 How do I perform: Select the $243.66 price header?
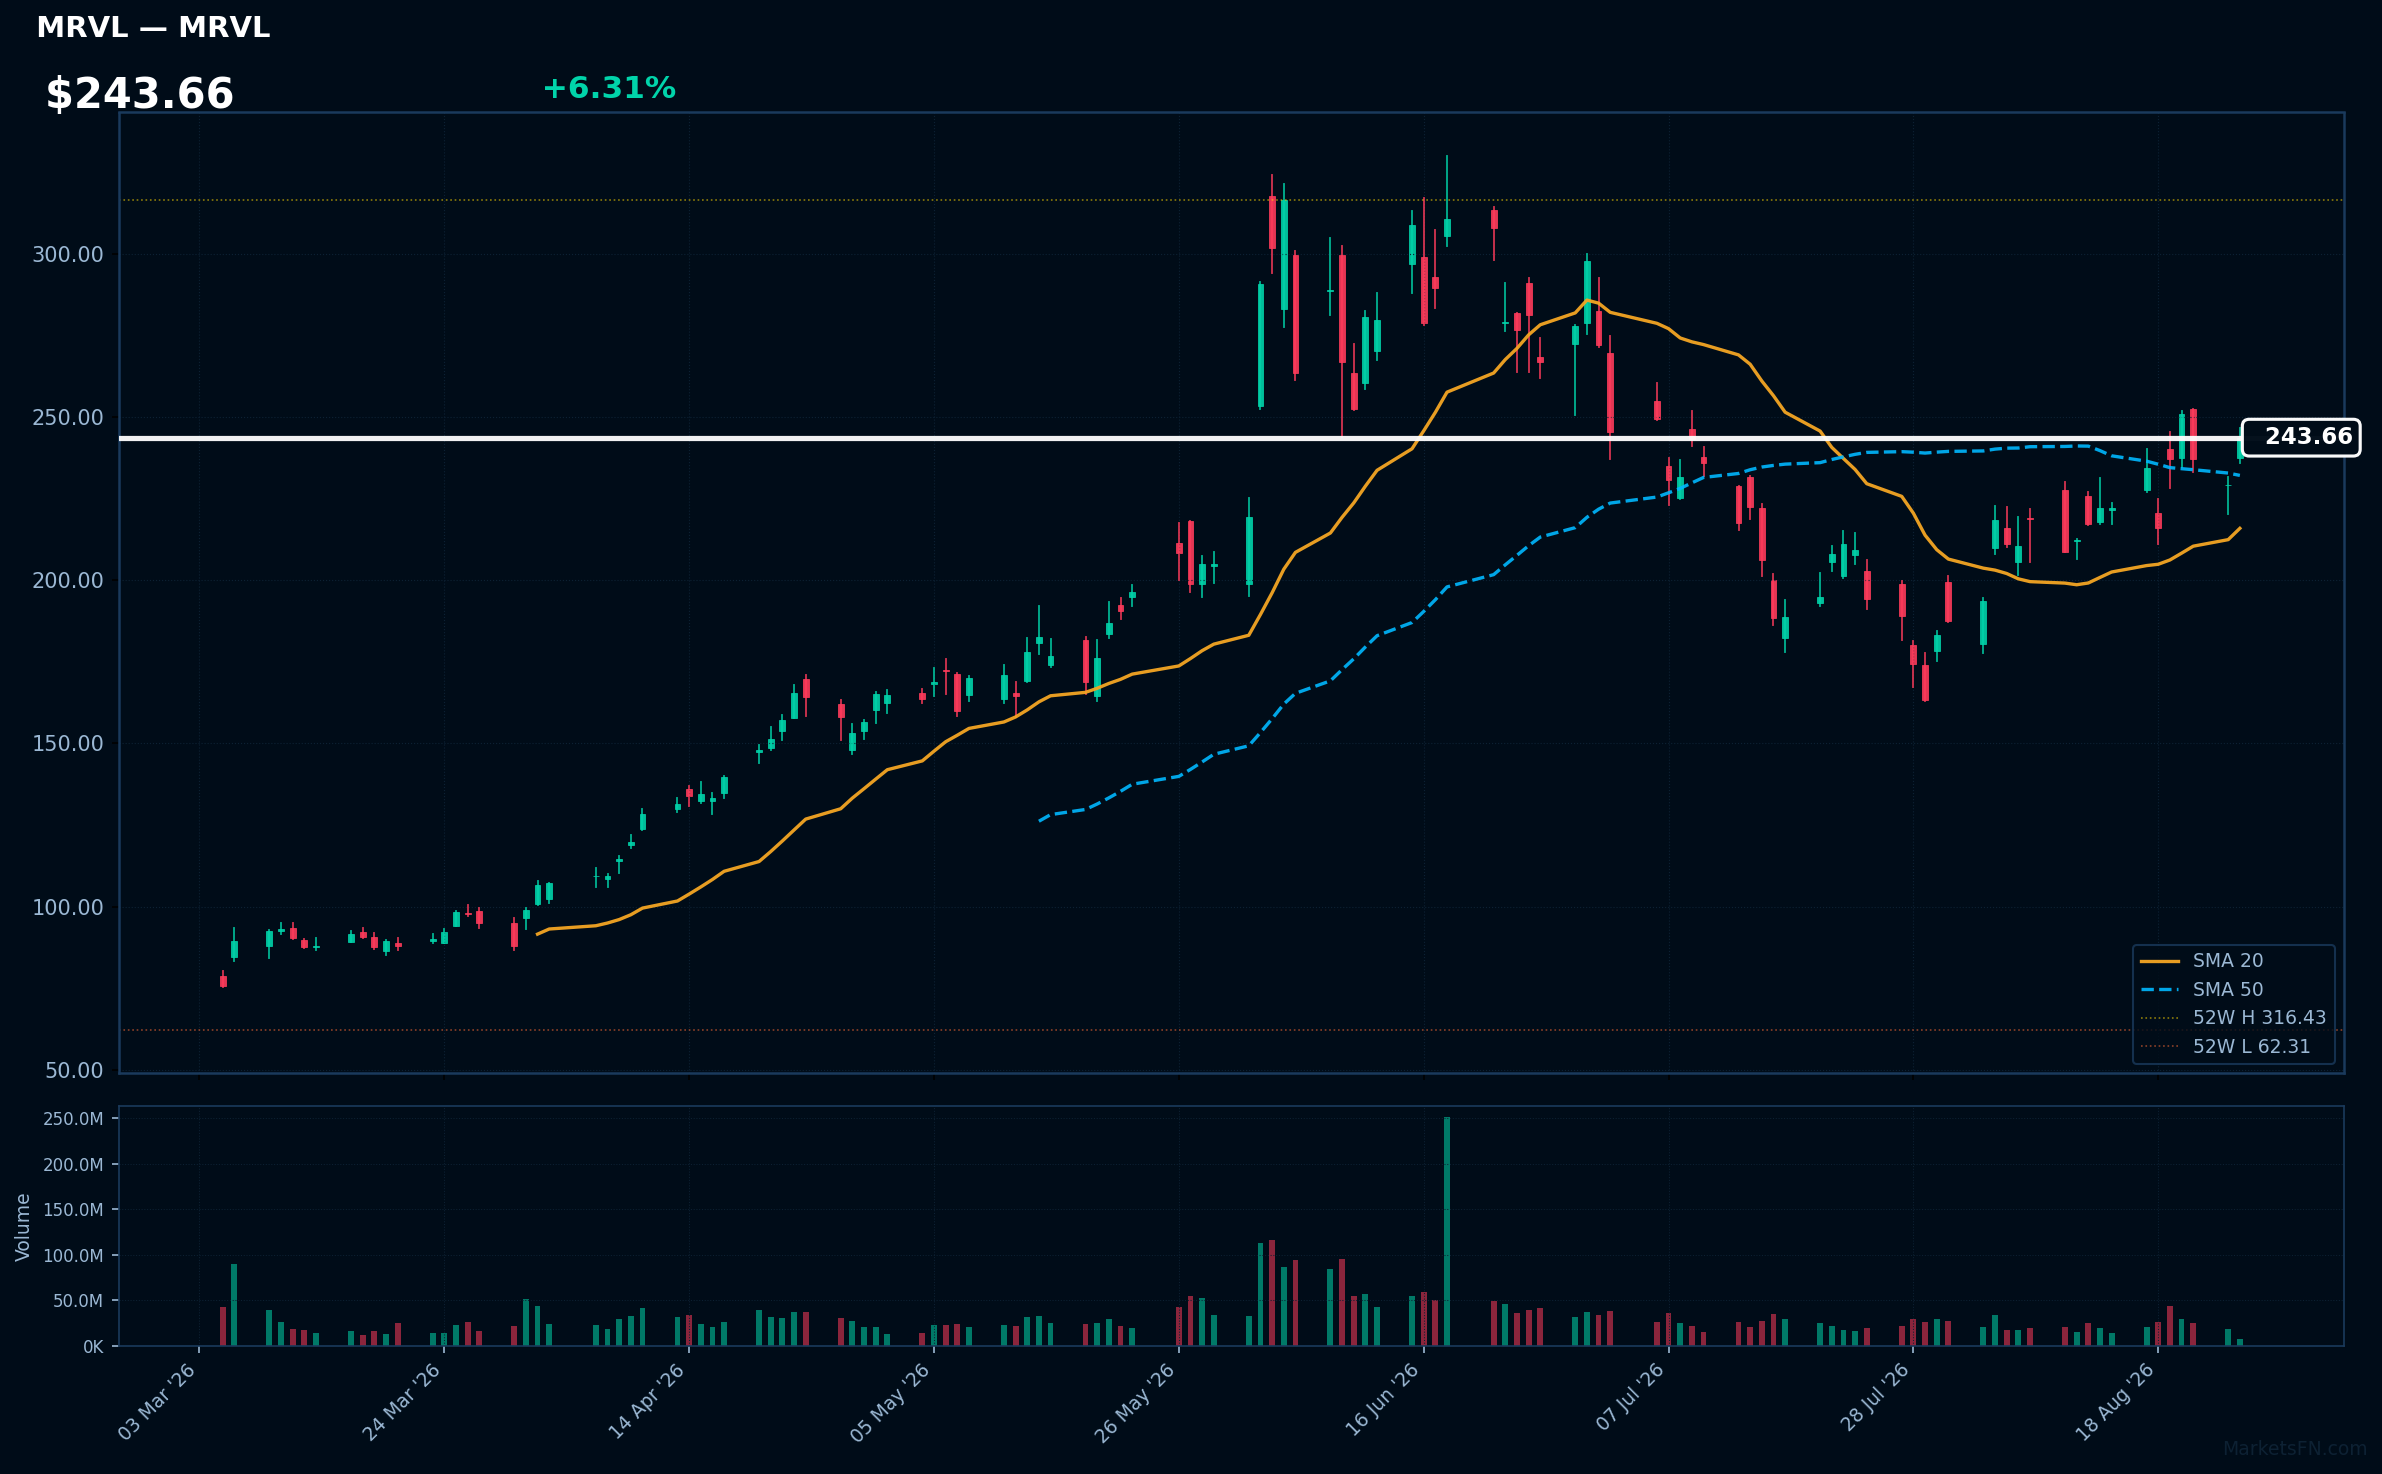pyautogui.click(x=140, y=94)
